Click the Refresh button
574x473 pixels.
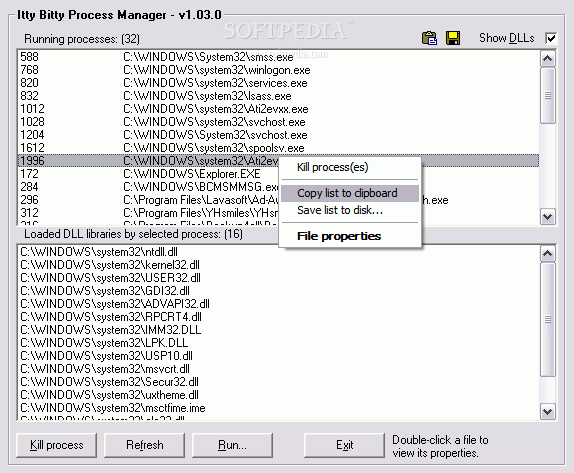point(144,445)
